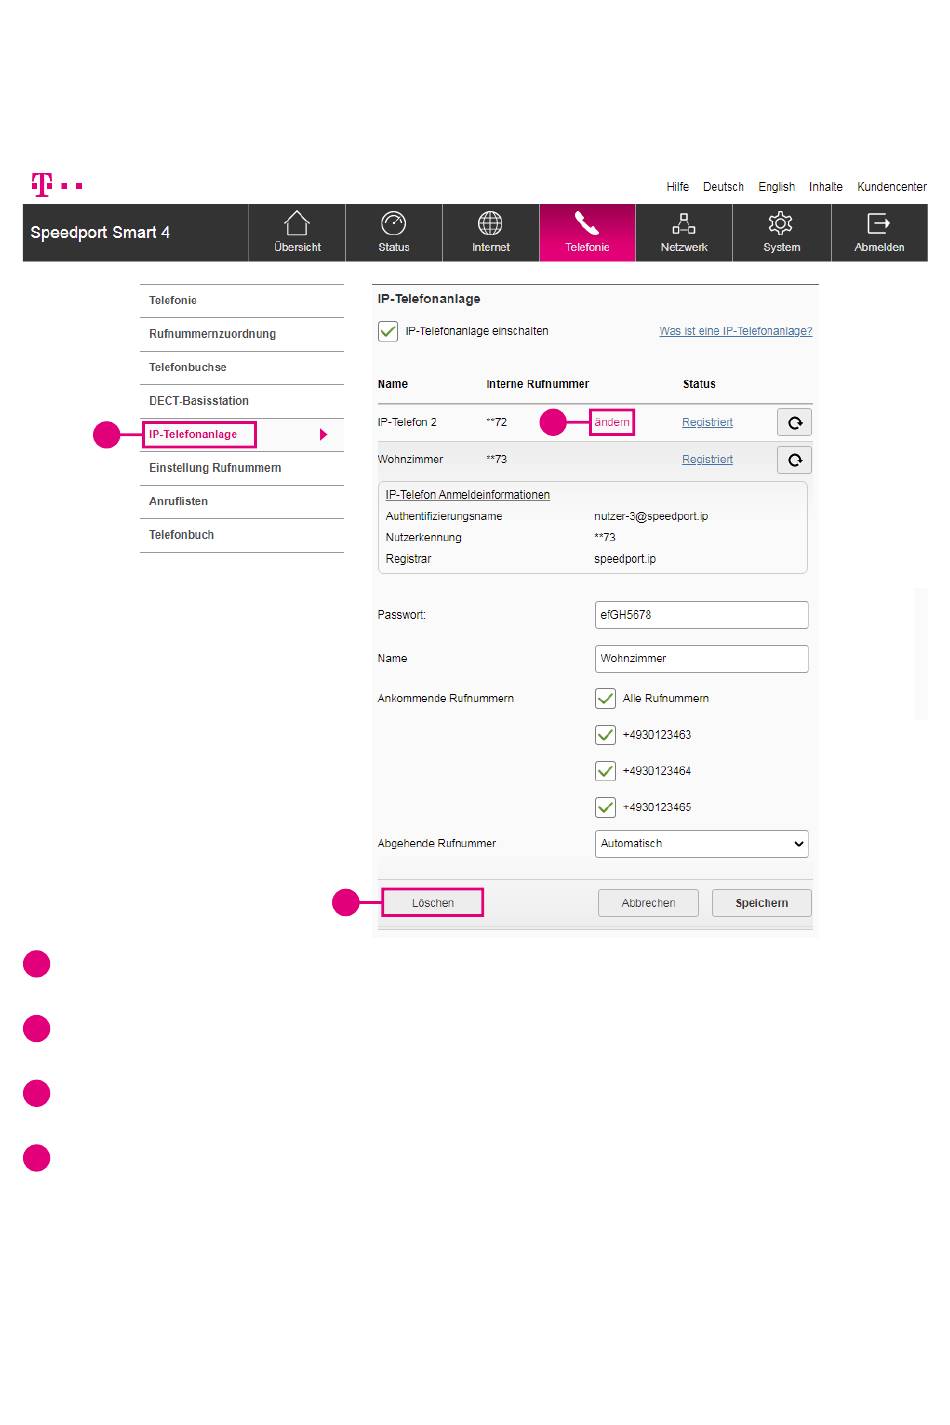The width and height of the screenshot is (950, 1425).
Task: Focus the Name input field
Action: click(x=701, y=659)
